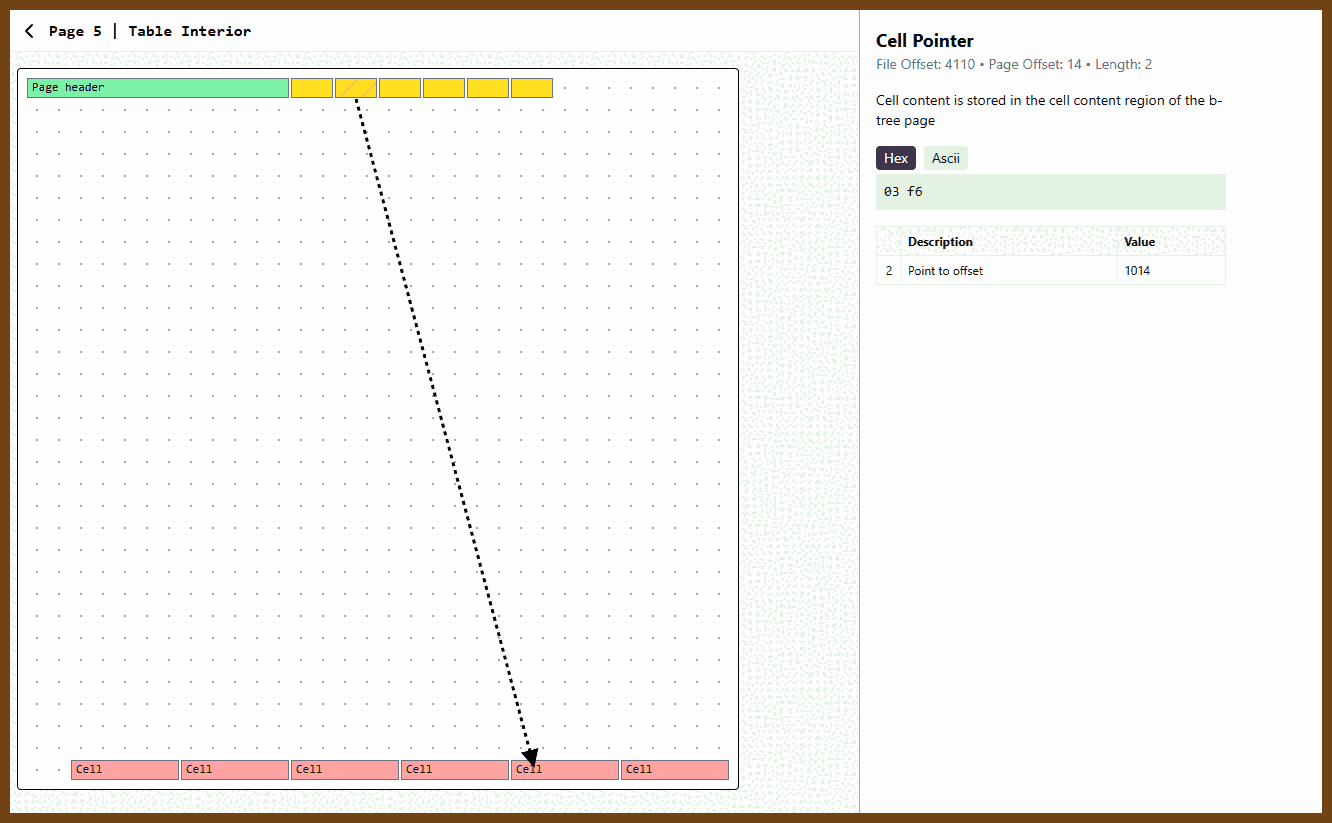Screen dimensions: 1332x823
Task: Select the fourth yellow cell pointer block
Action: coord(444,88)
